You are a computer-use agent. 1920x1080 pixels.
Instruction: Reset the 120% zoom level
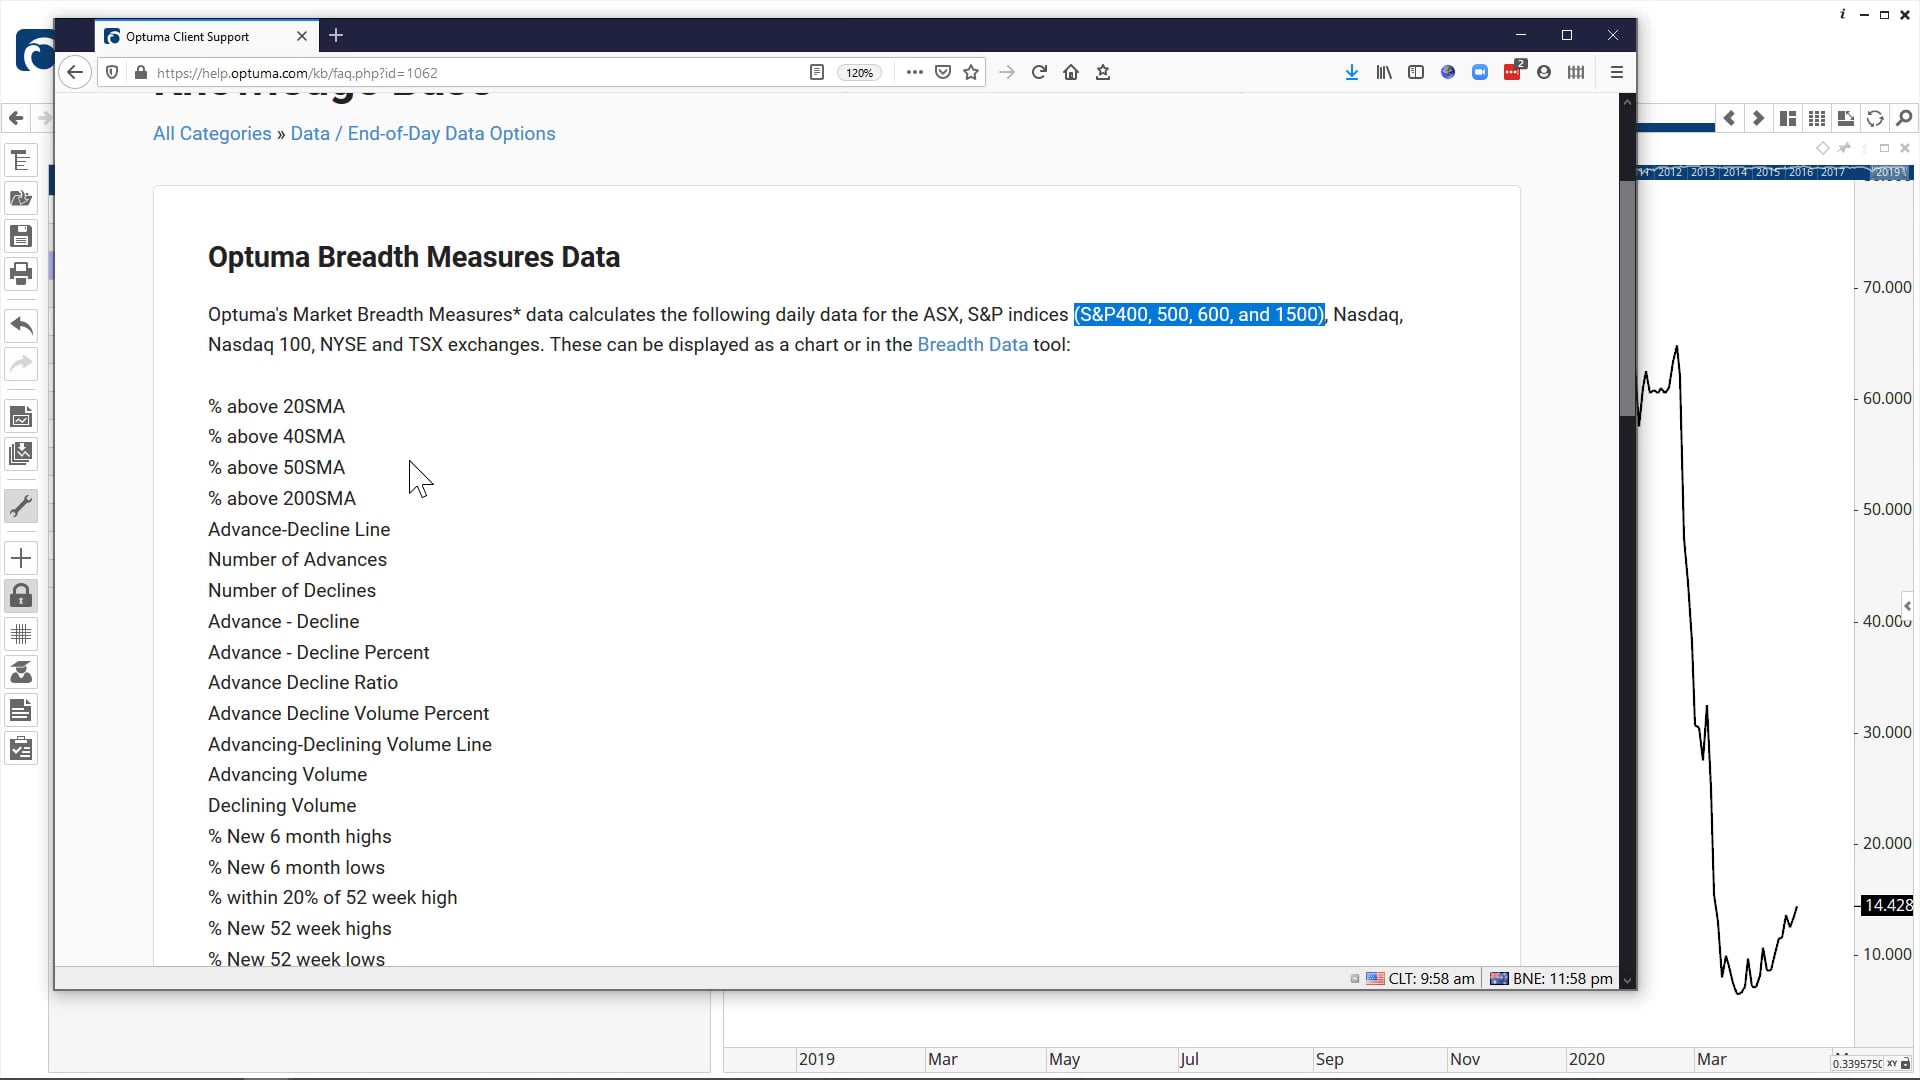[x=860, y=73]
